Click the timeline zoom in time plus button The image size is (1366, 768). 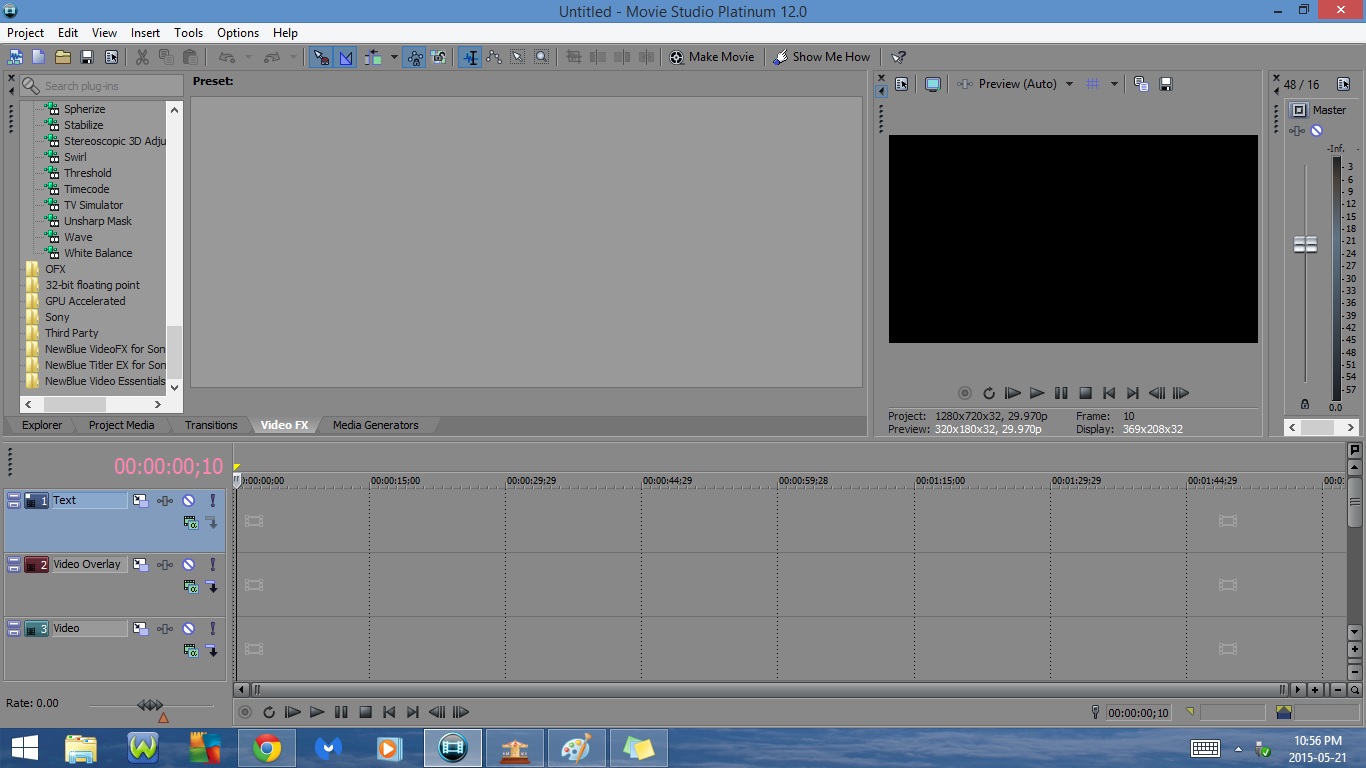[1315, 689]
